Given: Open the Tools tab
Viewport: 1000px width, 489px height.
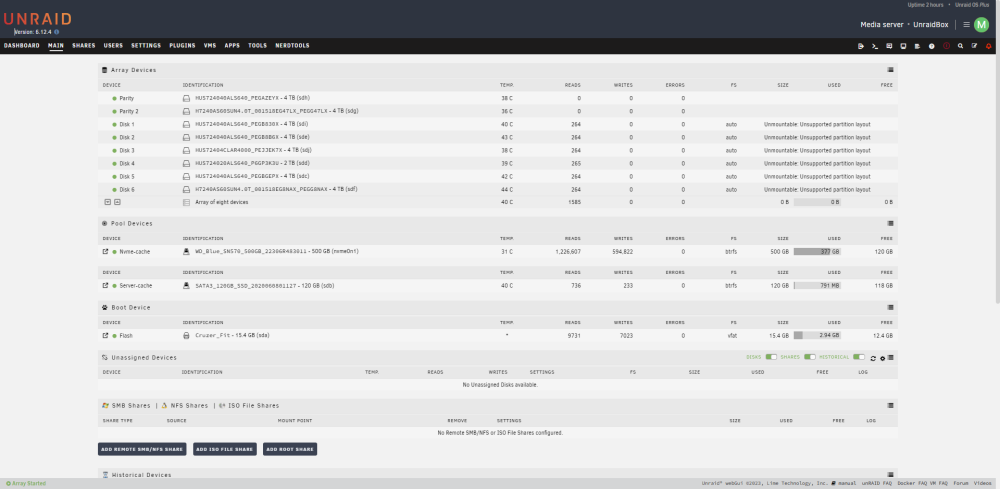Looking at the screenshot, I should pos(258,46).
